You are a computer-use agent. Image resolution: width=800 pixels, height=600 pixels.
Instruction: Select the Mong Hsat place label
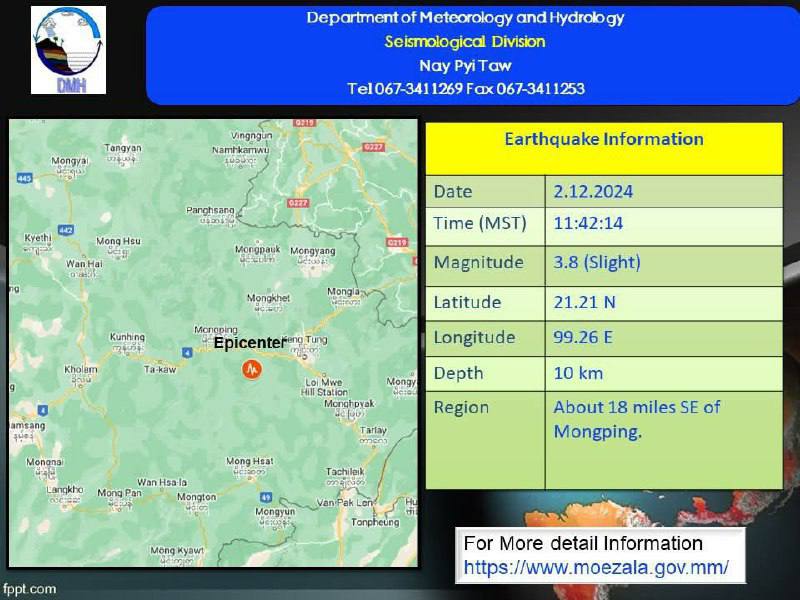(249, 461)
